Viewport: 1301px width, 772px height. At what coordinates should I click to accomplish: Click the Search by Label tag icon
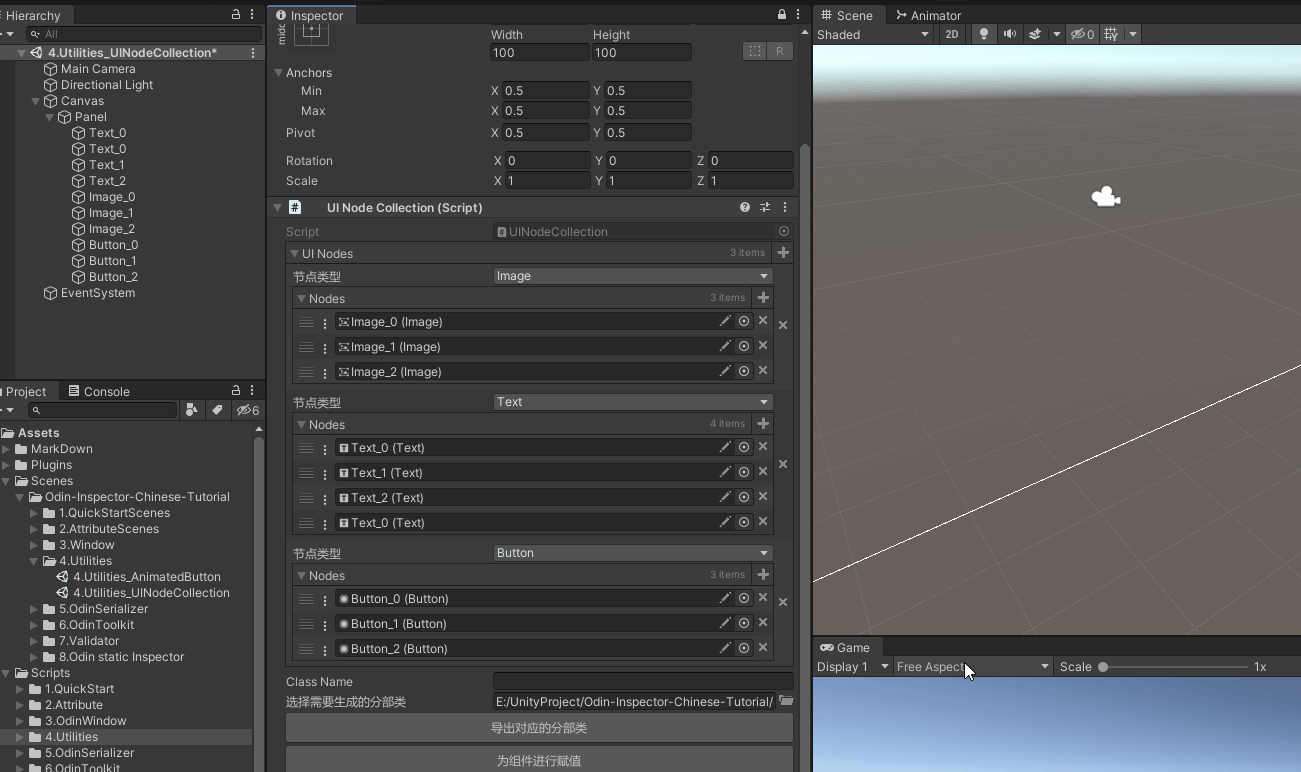point(216,410)
